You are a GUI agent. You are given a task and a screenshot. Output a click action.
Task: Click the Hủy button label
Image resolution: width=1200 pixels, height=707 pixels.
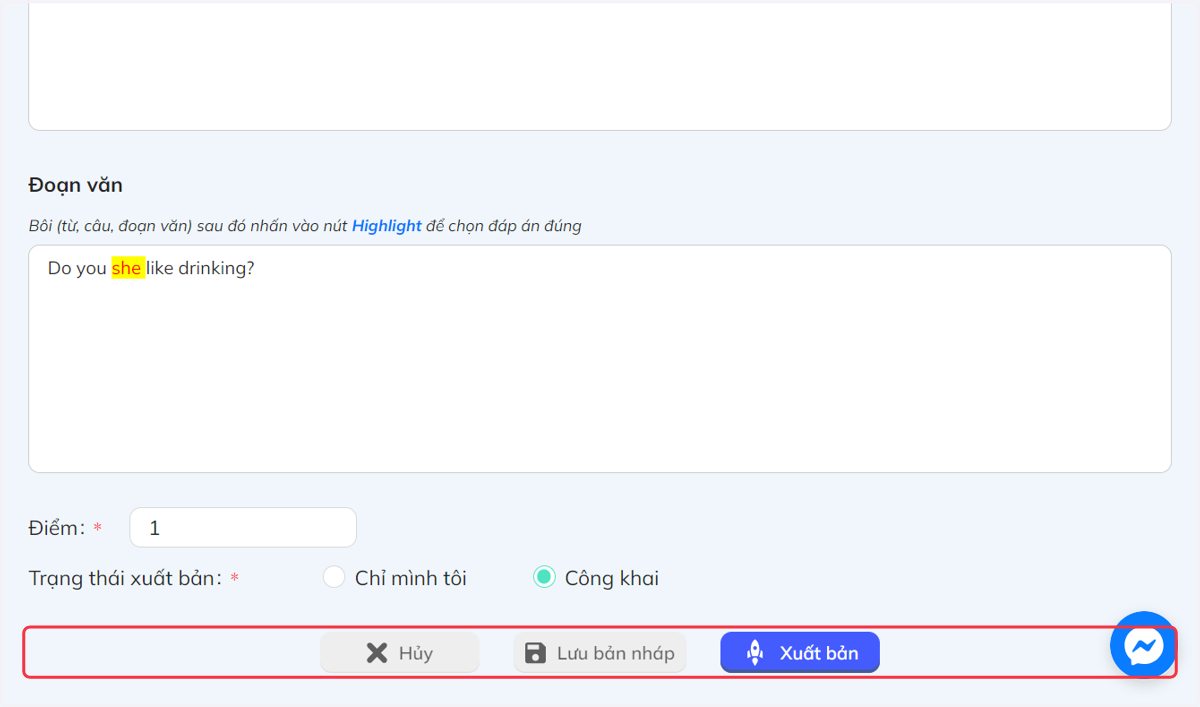click(416, 653)
